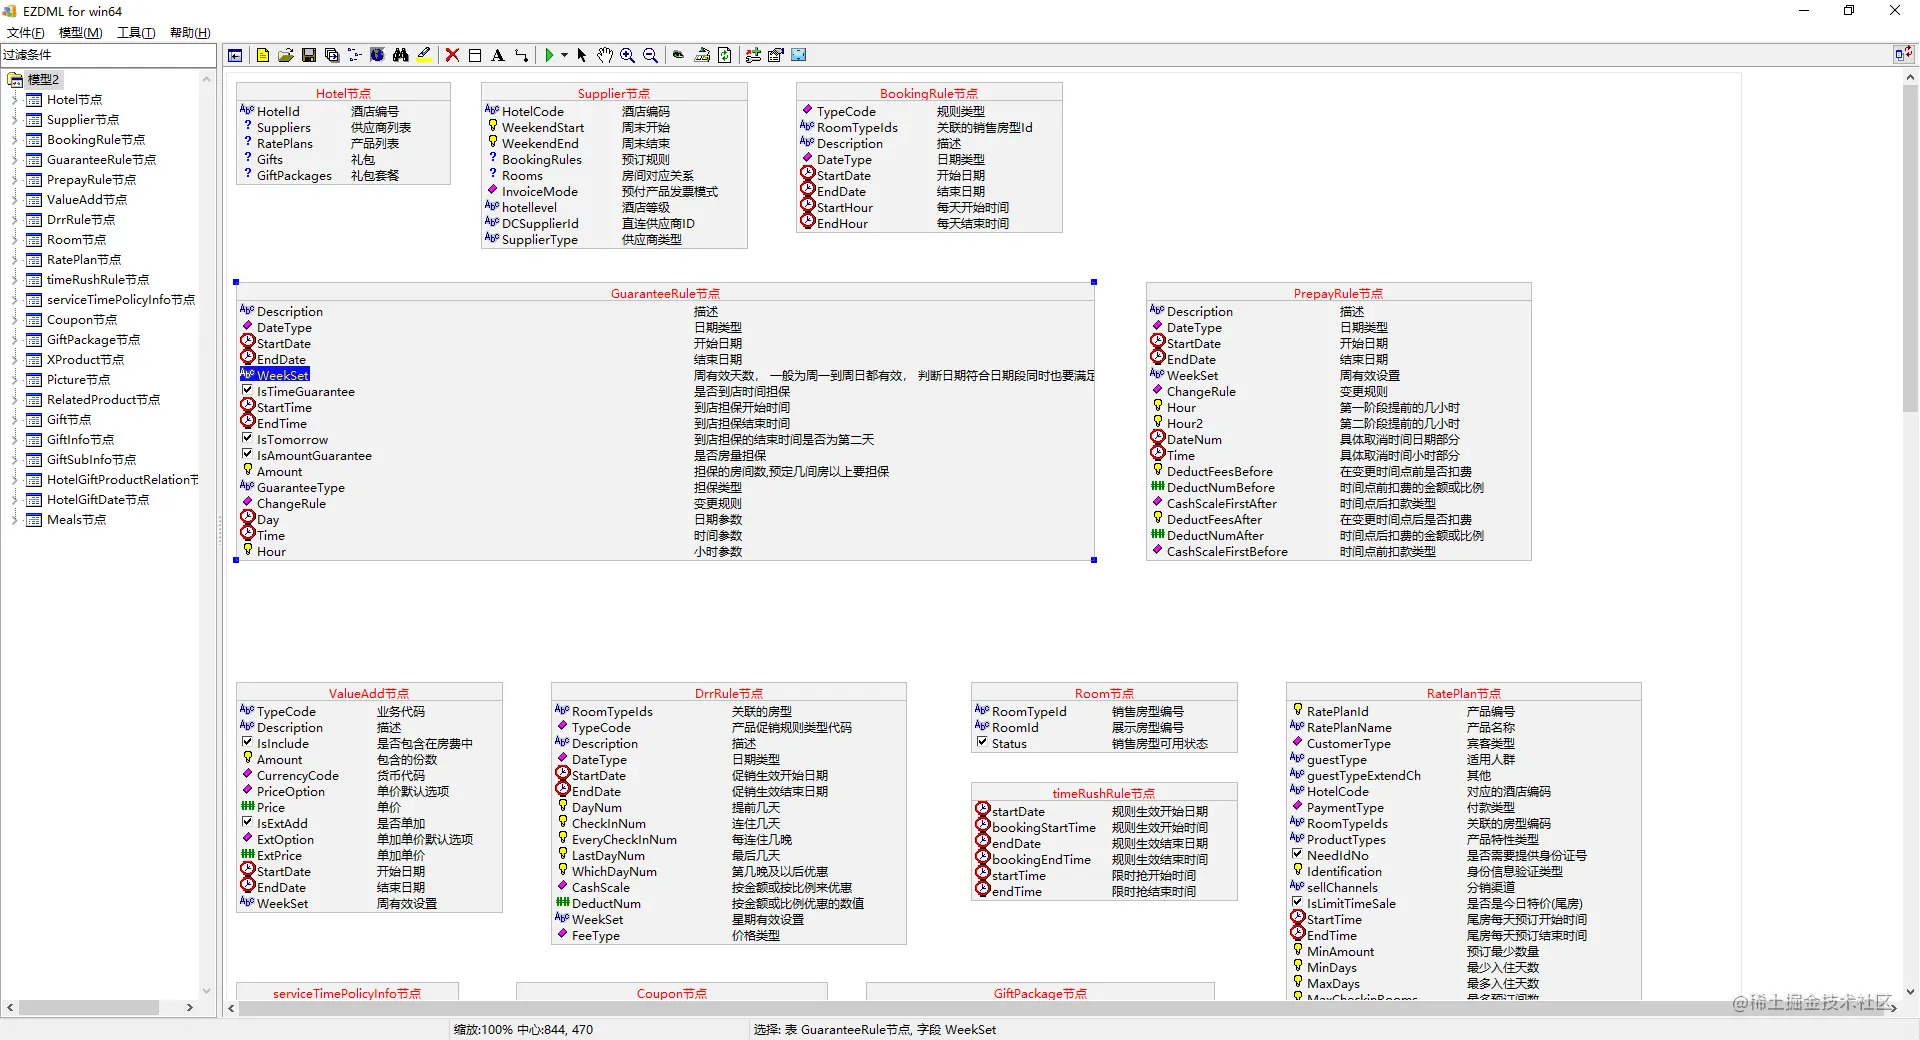Expand the Hotel节点 tree node
Image resolution: width=1920 pixels, height=1040 pixels.
pos(14,99)
